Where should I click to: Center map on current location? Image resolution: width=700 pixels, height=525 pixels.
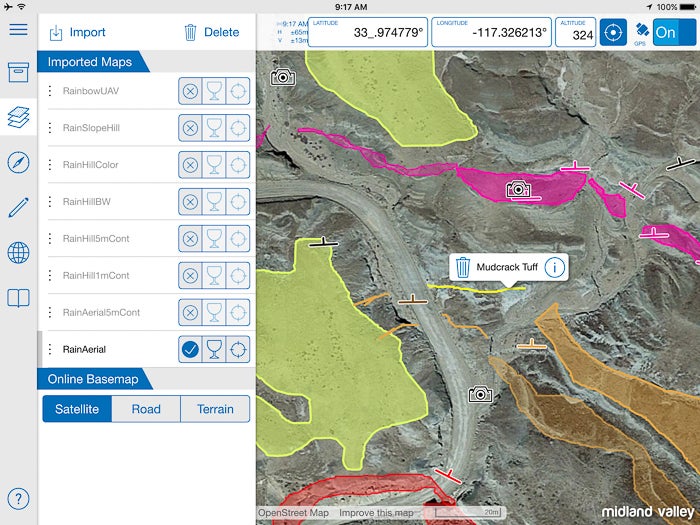[x=613, y=32]
